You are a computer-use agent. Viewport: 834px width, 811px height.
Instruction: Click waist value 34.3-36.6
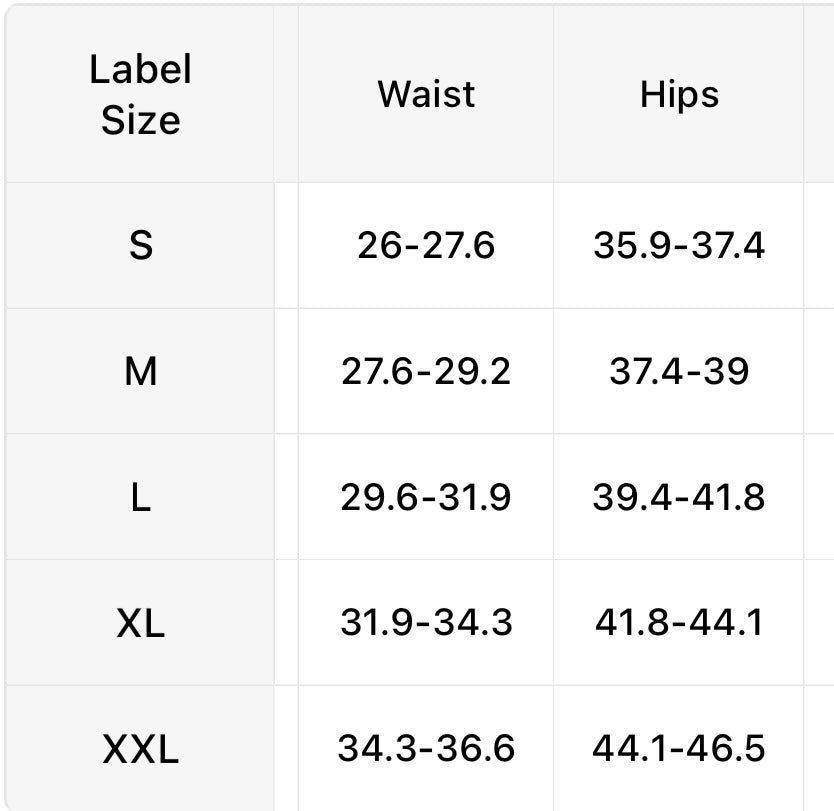[426, 748]
